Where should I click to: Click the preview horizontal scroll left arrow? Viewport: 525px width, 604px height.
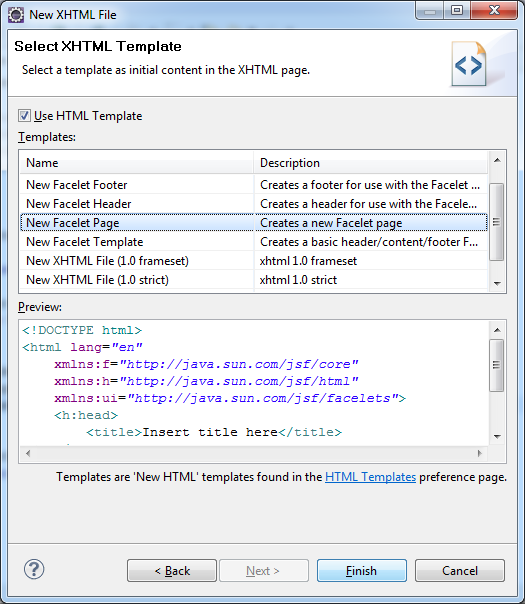pyautogui.click(x=28, y=453)
